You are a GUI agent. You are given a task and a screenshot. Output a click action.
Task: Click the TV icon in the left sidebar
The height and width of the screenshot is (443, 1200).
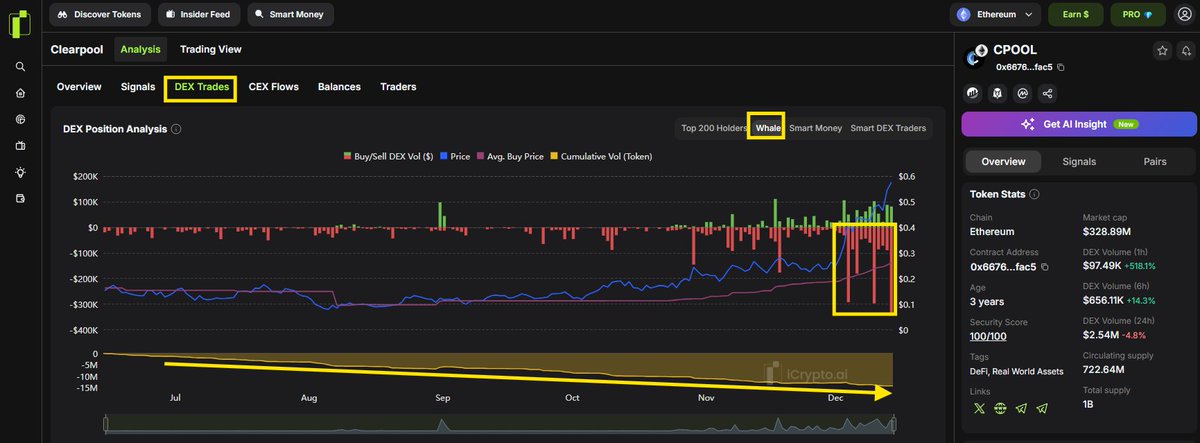coord(20,146)
